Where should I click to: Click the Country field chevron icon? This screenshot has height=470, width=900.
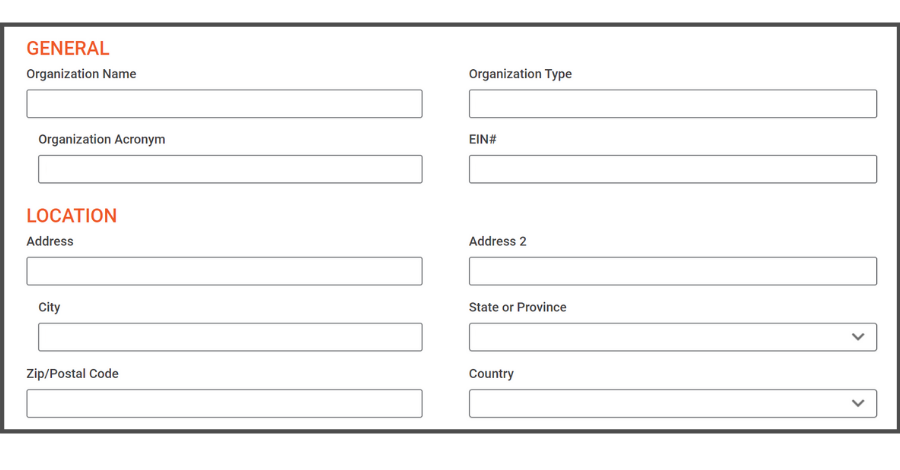pos(858,403)
